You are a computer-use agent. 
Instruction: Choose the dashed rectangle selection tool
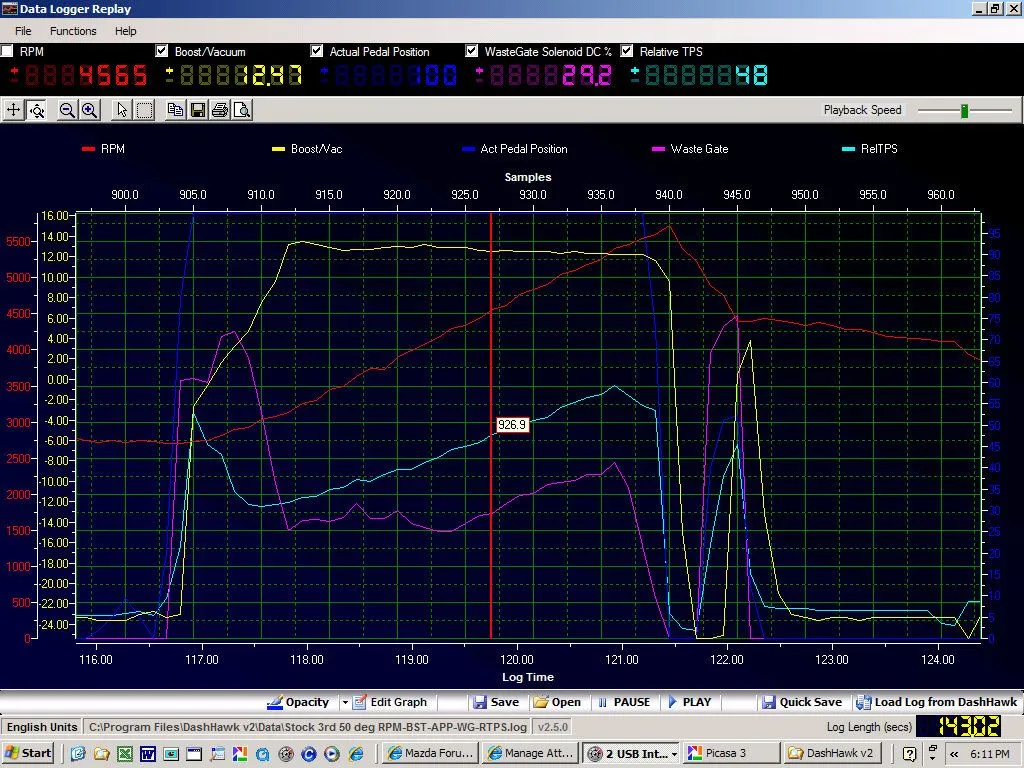144,110
